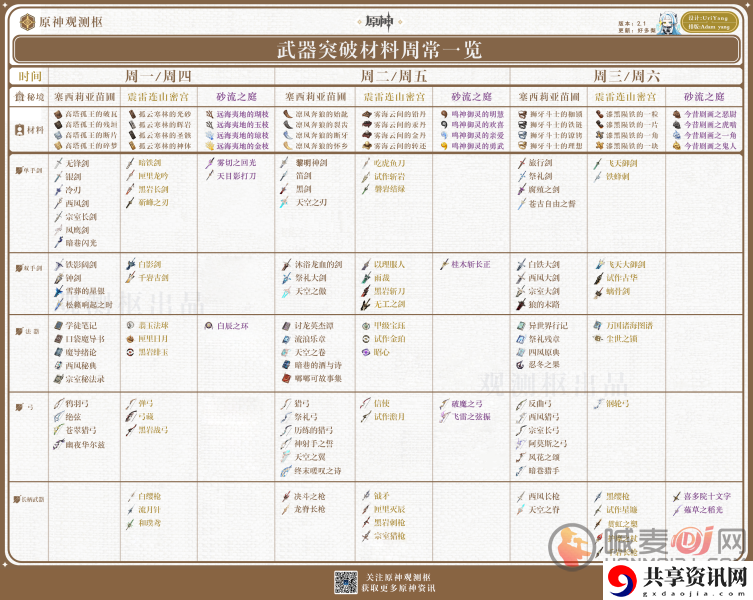The height and width of the screenshot is (600, 753).
Task: Click the weapon name 龙脊长枪
Action: point(310,509)
